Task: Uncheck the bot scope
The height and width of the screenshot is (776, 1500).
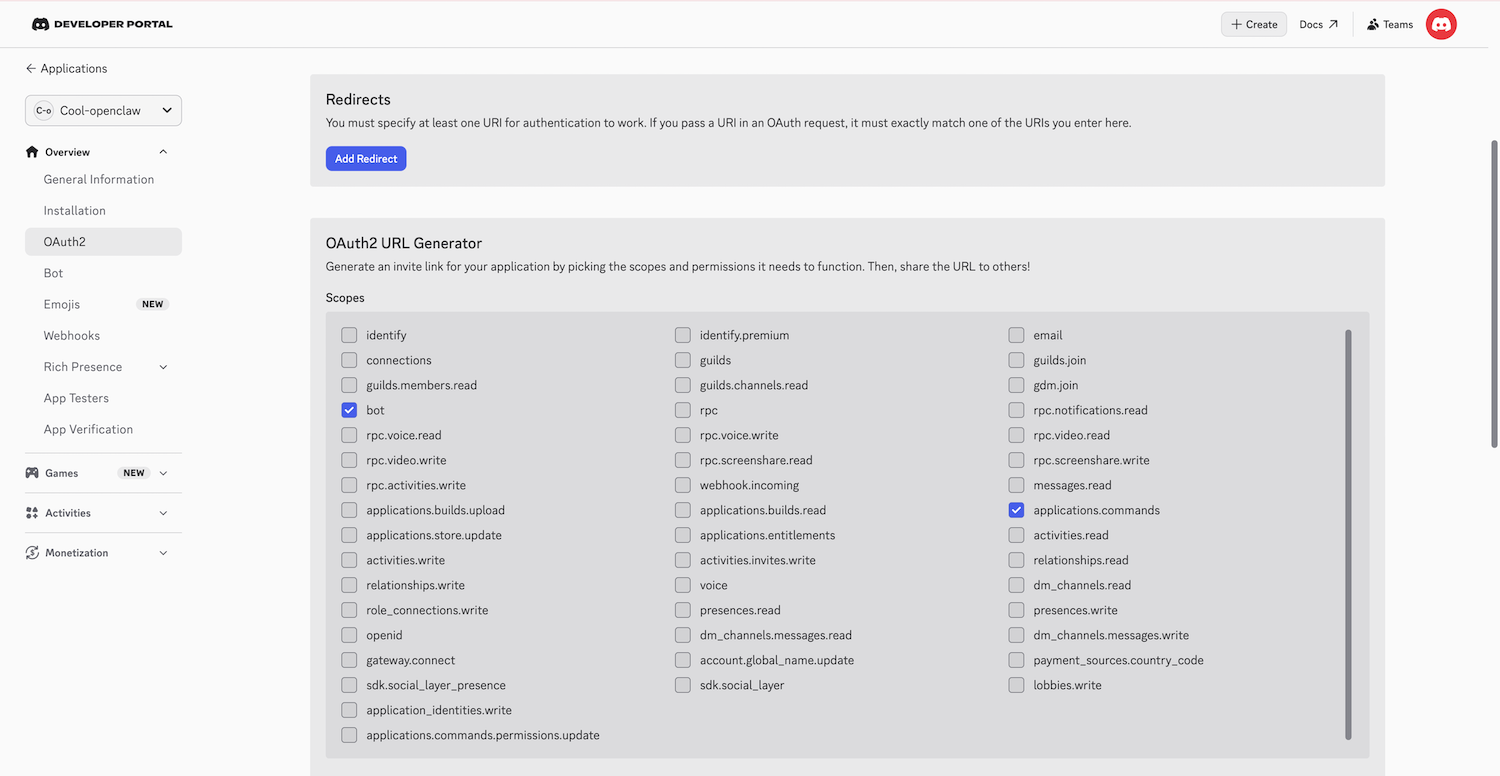Action: (x=349, y=409)
